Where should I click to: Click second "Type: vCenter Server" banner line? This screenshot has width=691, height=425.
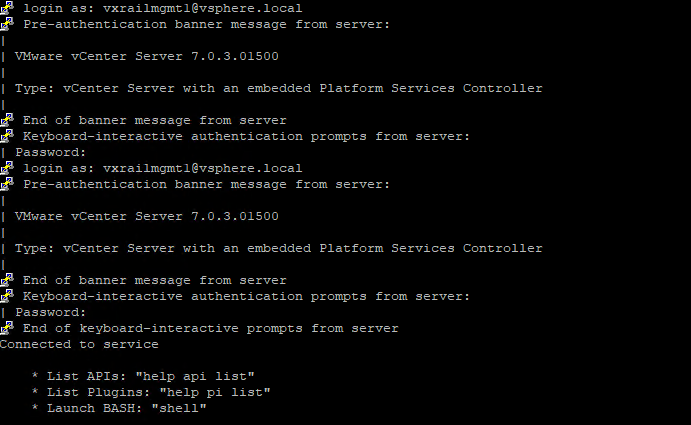click(x=278, y=248)
